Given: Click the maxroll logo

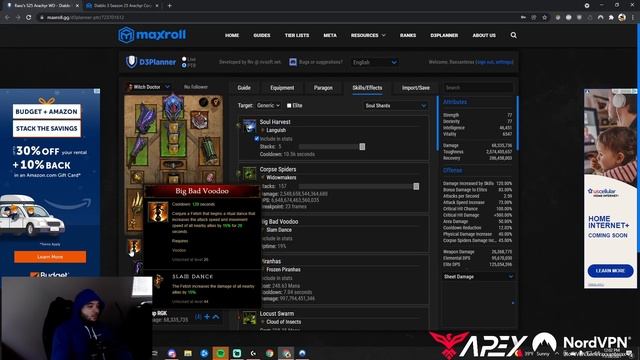Looking at the screenshot, I should point(152,35).
